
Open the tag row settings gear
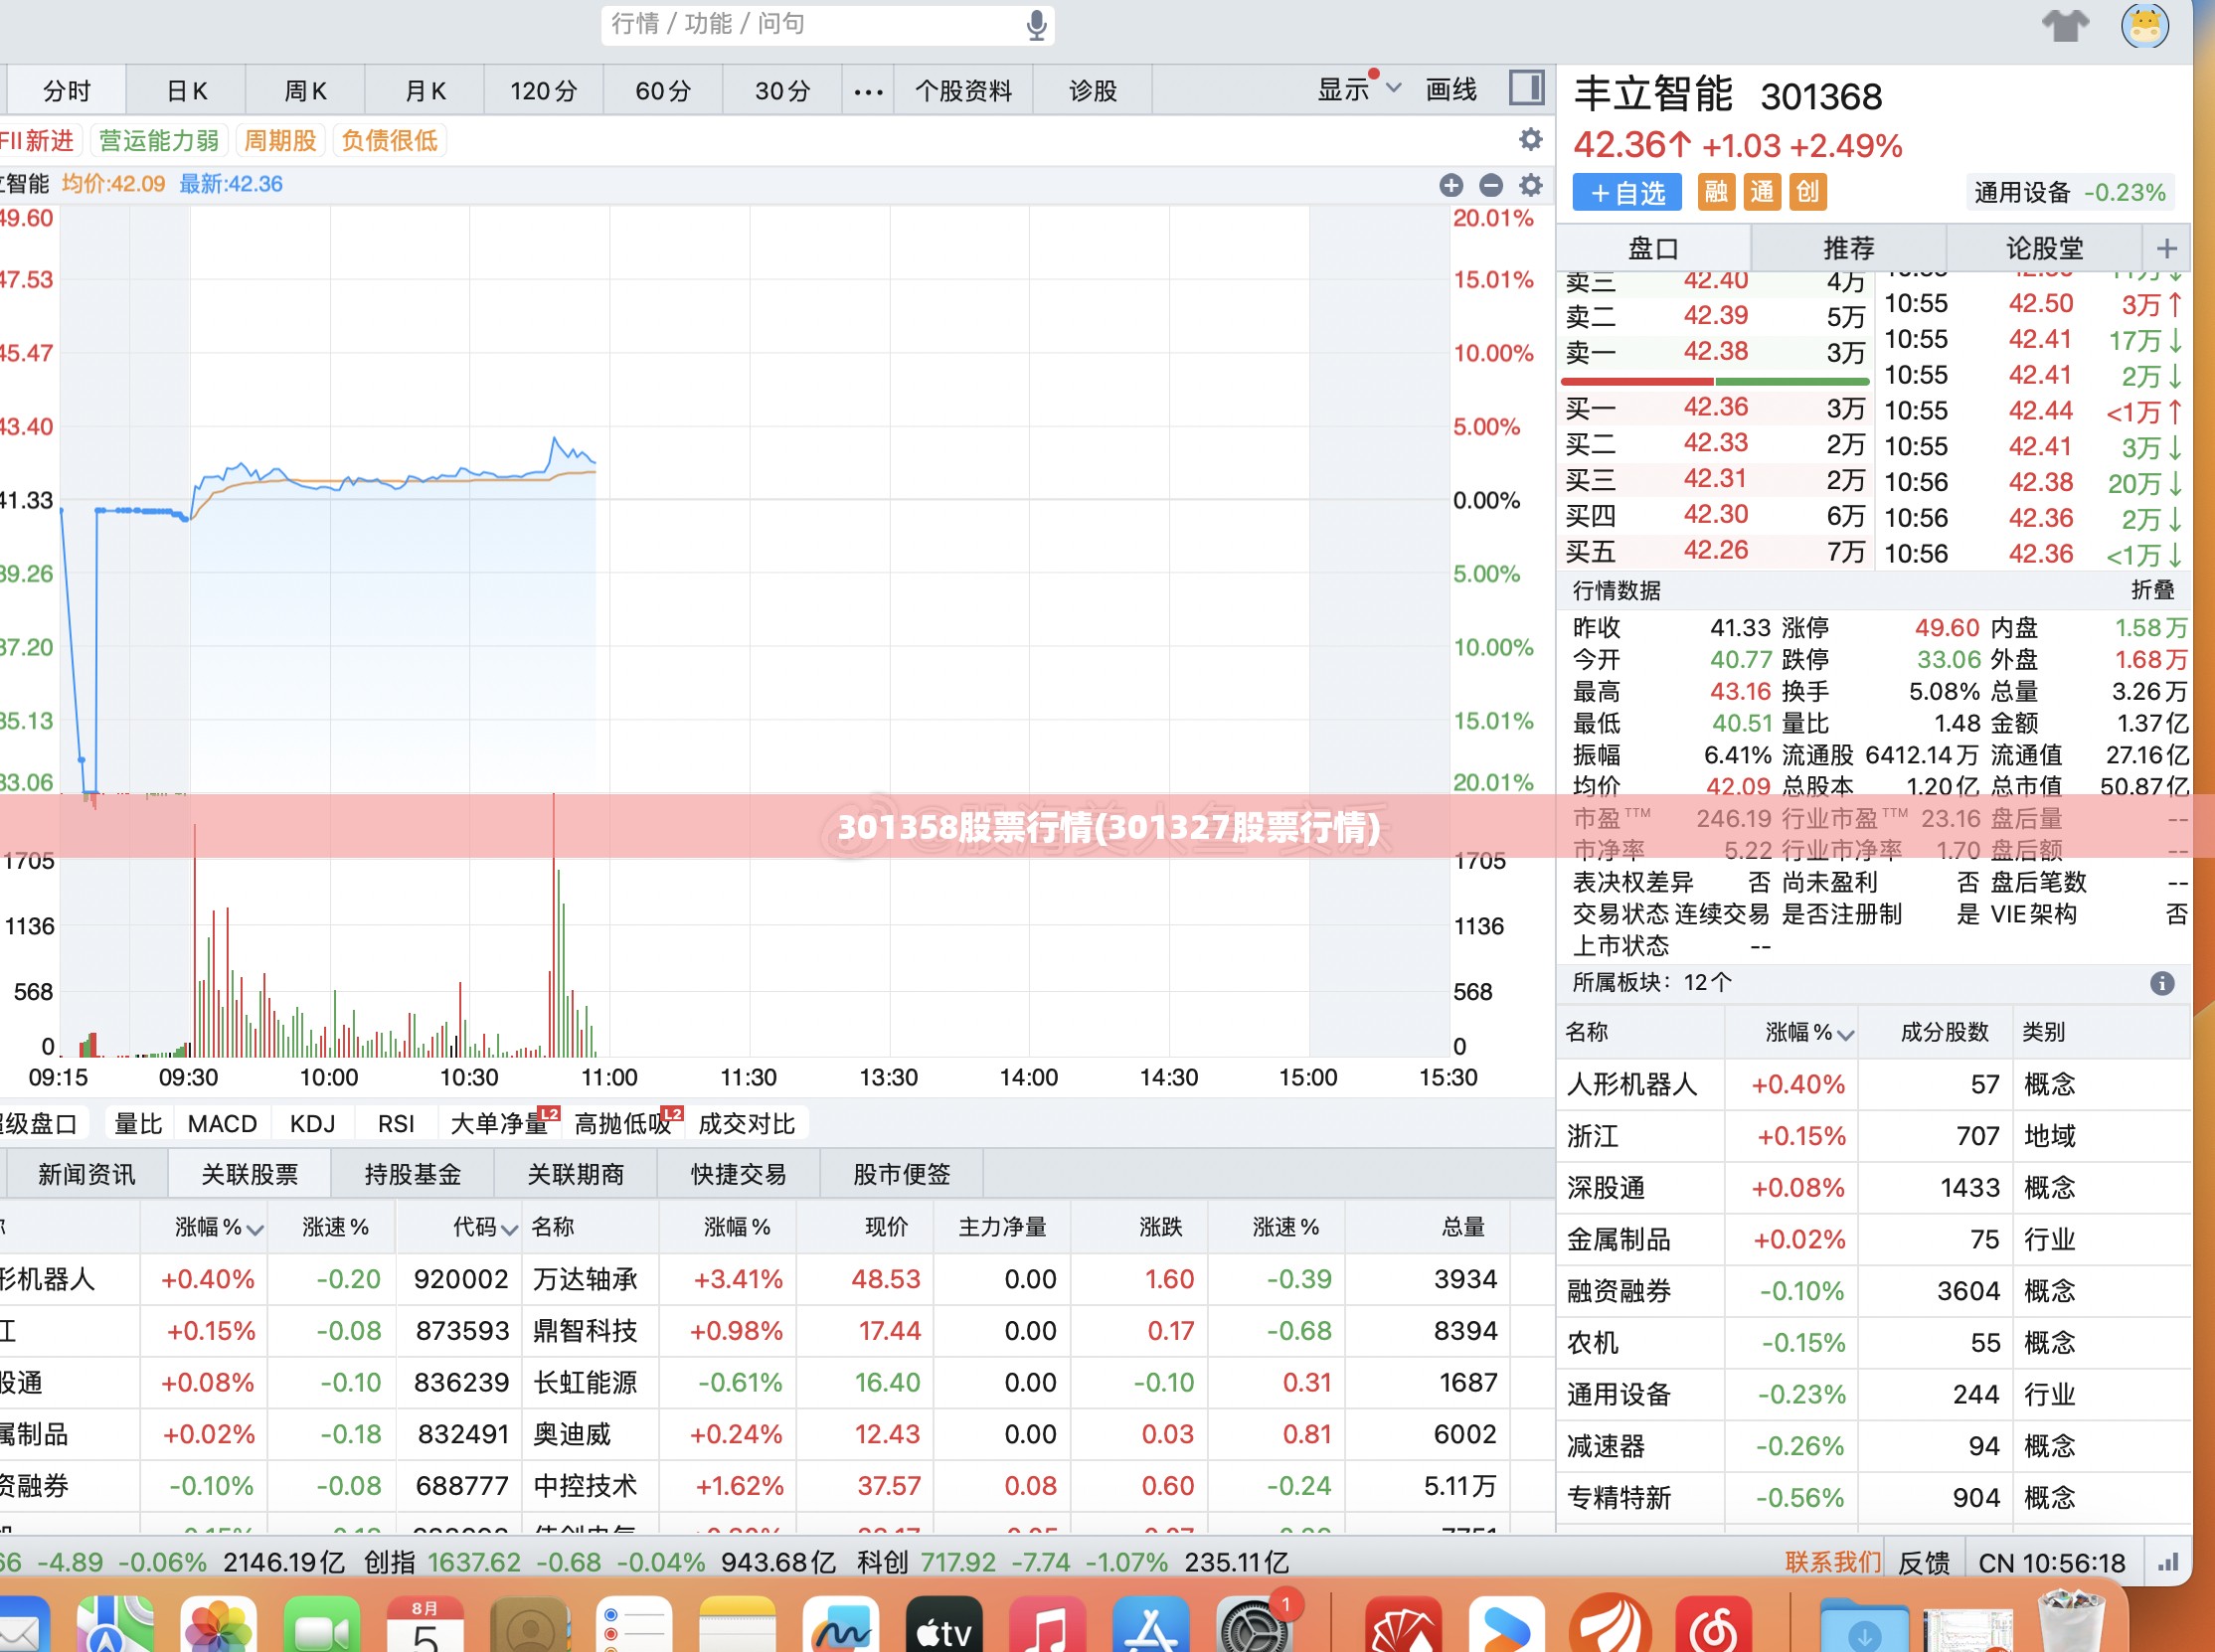point(1530,140)
